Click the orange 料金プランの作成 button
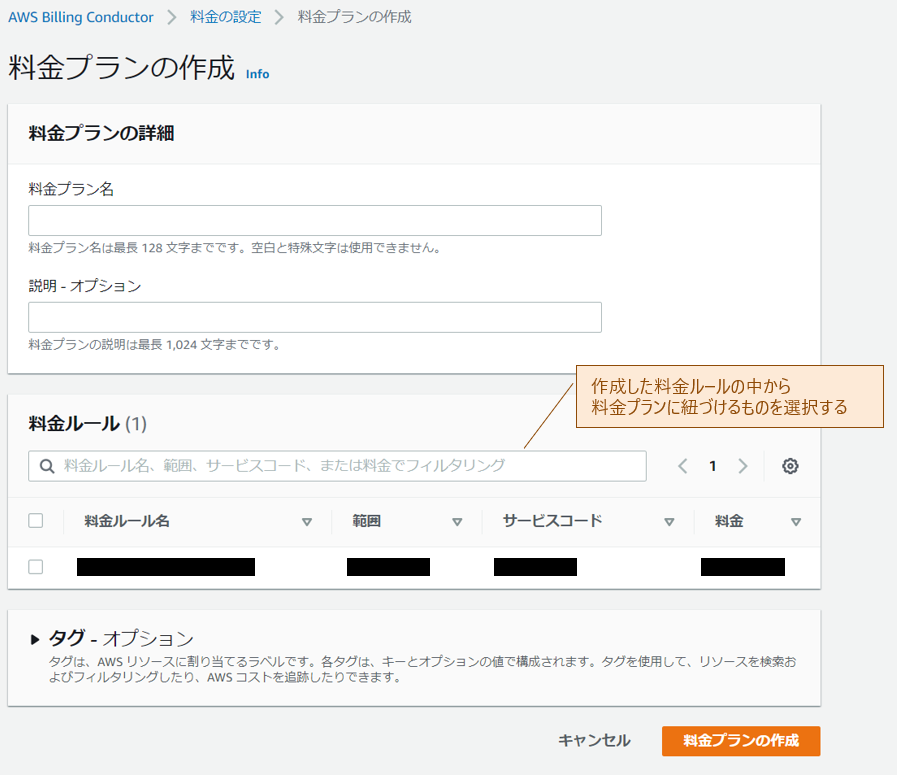The height and width of the screenshot is (775, 897). 740,741
